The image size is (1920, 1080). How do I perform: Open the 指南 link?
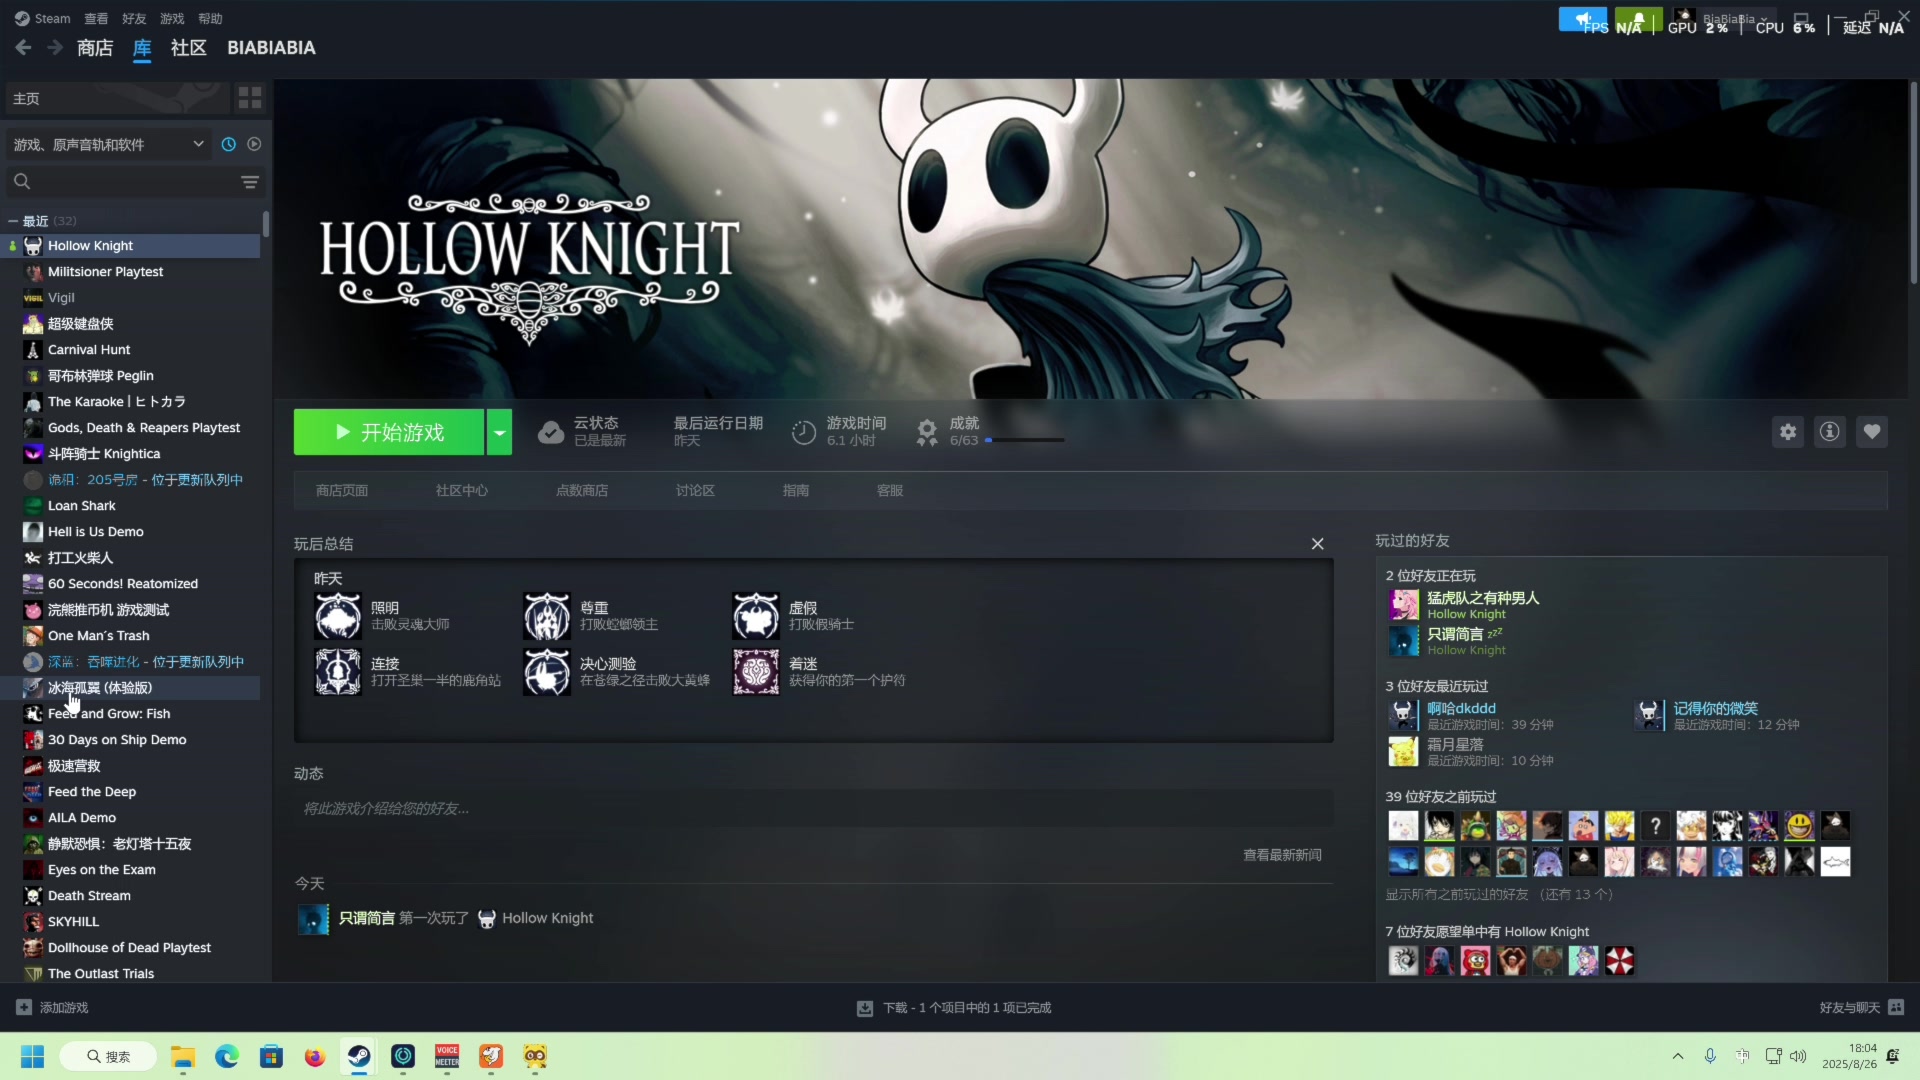(x=796, y=490)
